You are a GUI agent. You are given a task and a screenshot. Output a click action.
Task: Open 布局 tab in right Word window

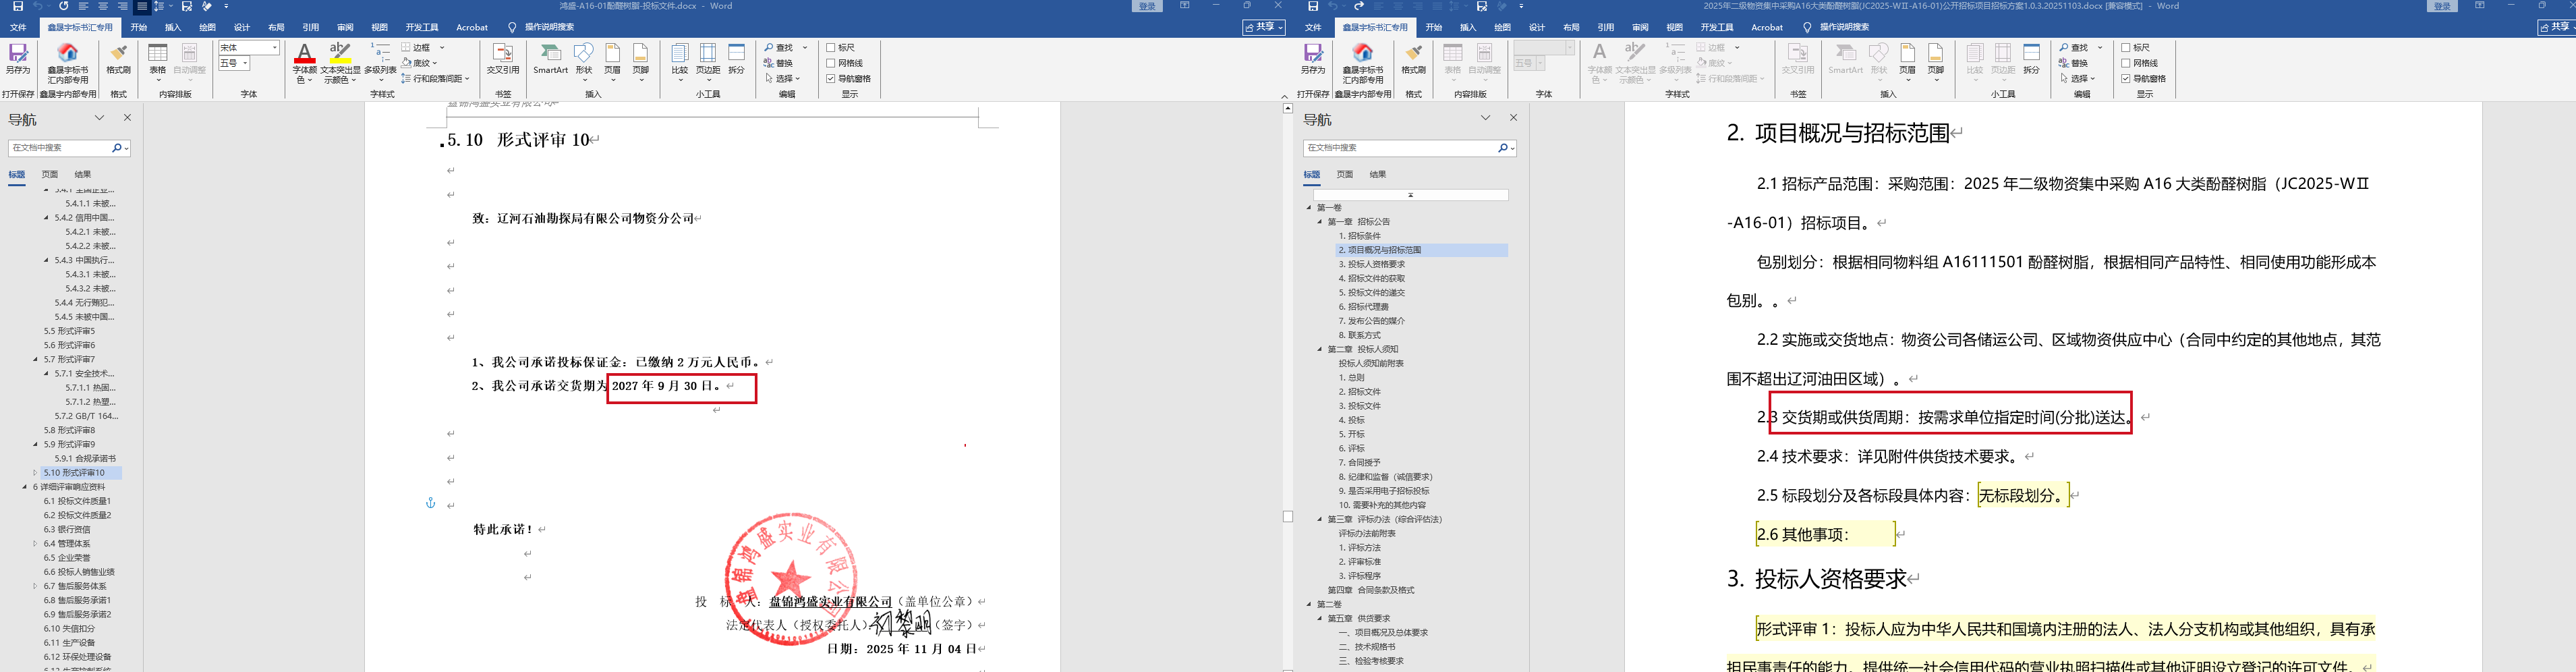[1571, 27]
